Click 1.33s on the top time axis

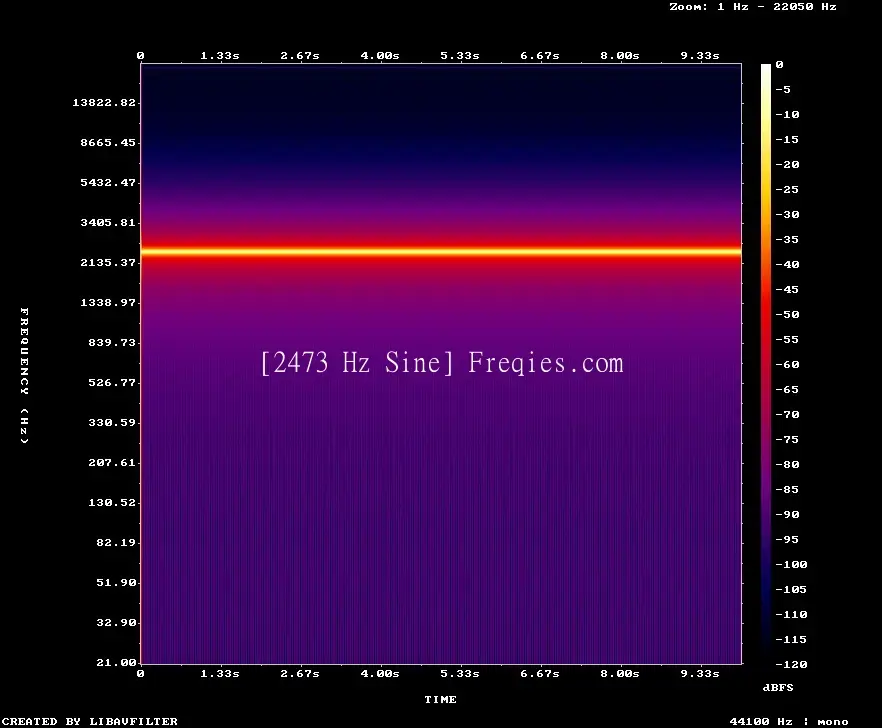220,55
